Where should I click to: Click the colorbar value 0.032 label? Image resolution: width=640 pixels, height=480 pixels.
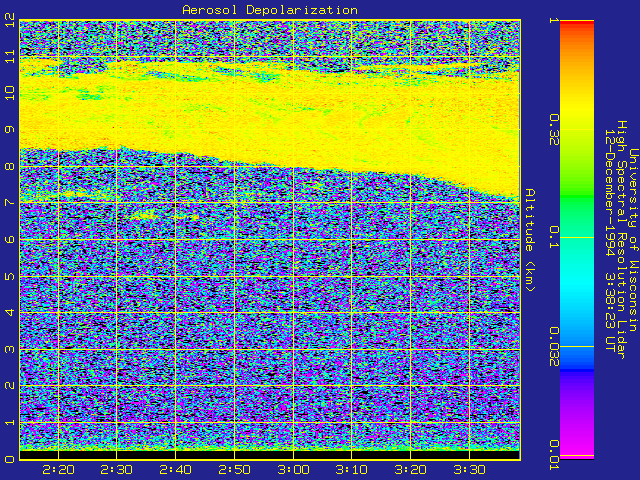tap(554, 347)
